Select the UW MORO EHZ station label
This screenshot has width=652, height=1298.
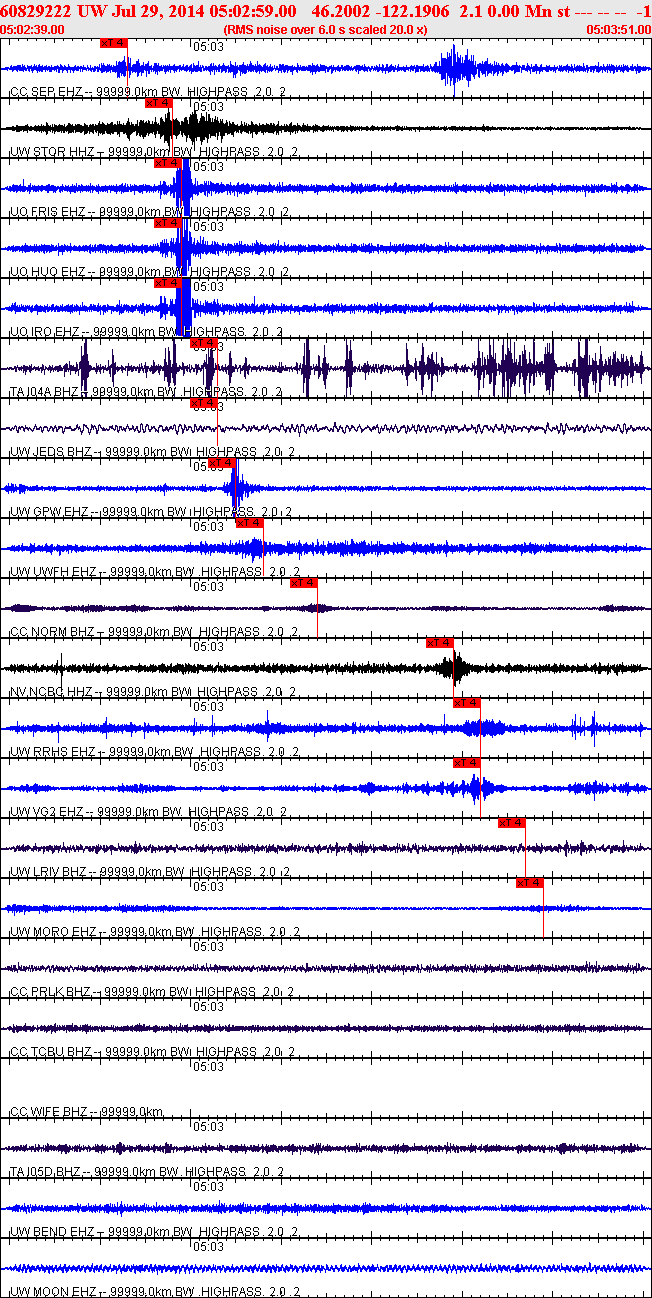pyautogui.click(x=154, y=931)
